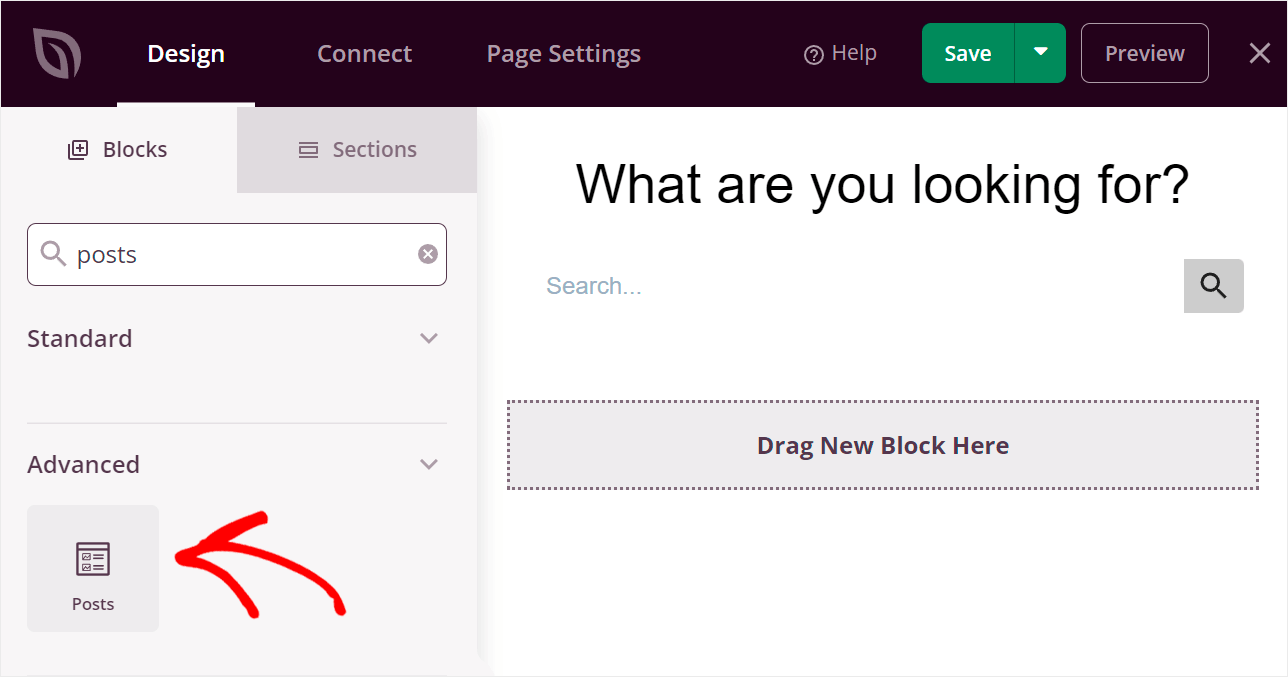Open the Help link

840,53
